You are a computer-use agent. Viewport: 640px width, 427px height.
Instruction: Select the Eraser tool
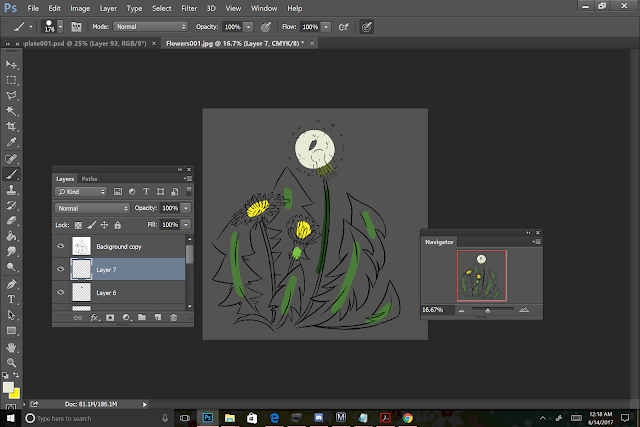(x=11, y=221)
